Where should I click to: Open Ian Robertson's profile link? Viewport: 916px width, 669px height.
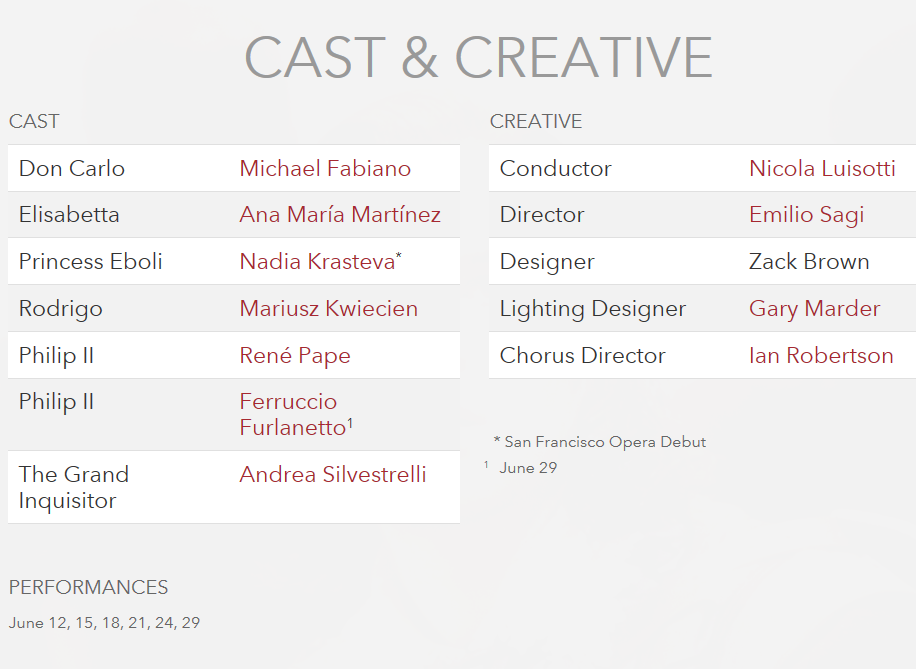(x=821, y=355)
